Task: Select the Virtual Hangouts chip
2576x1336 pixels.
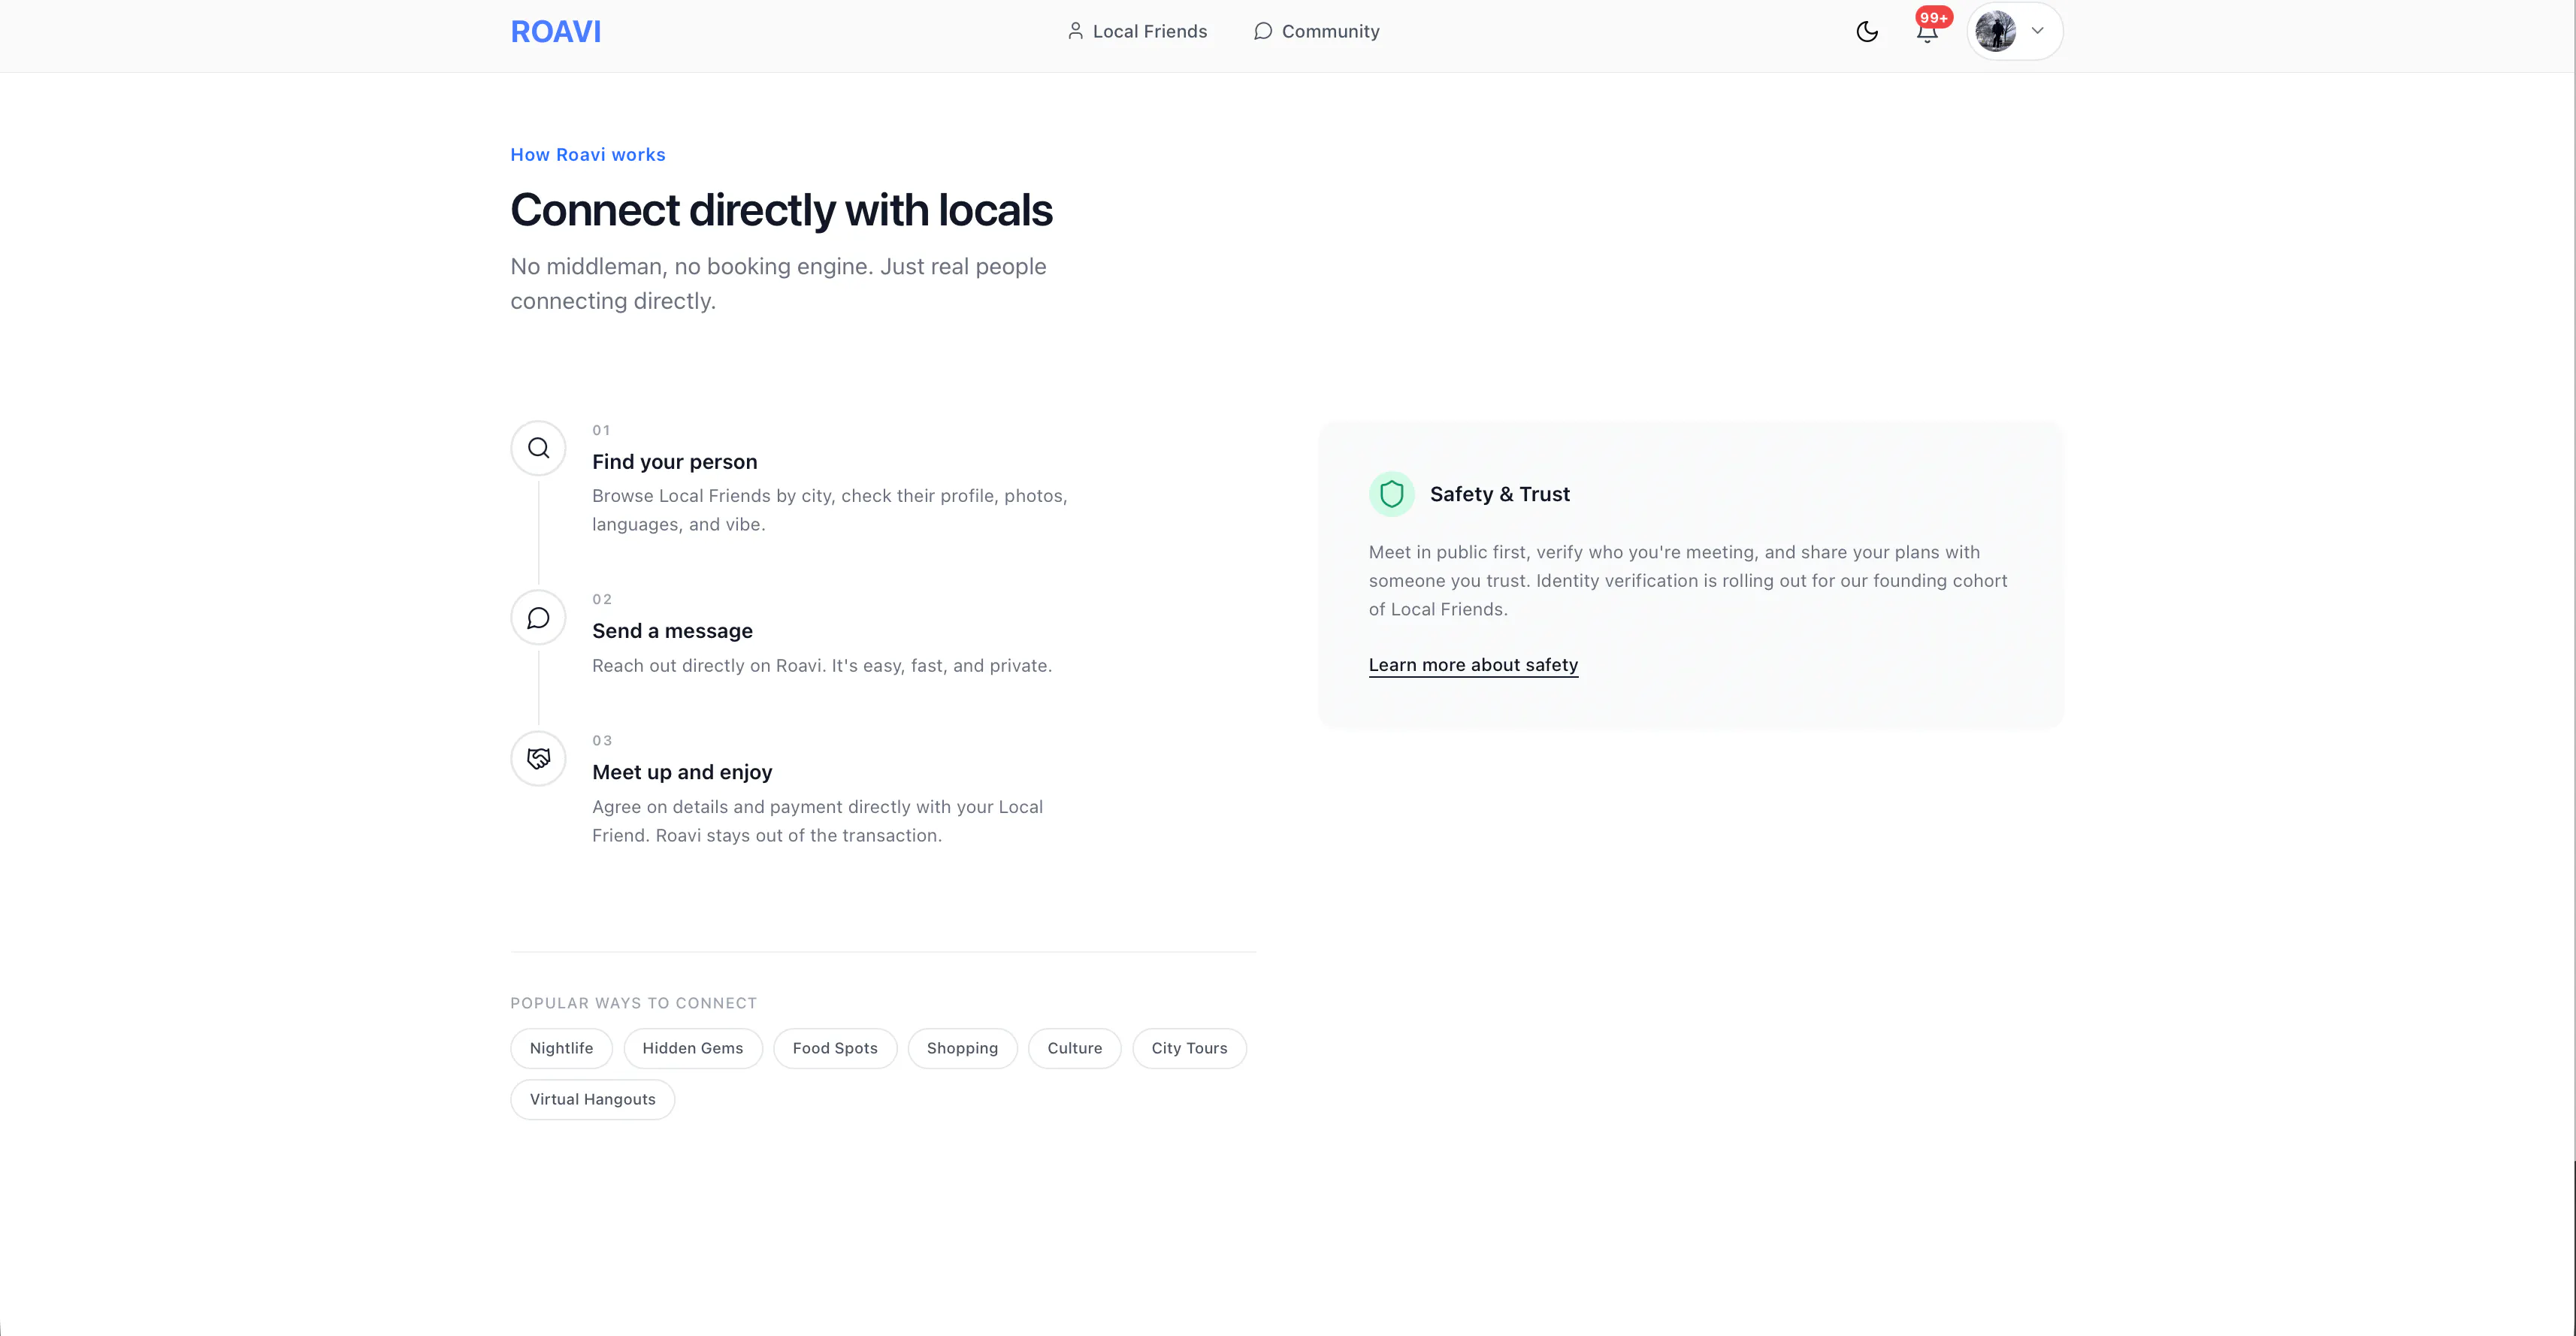Action: [x=593, y=1099]
